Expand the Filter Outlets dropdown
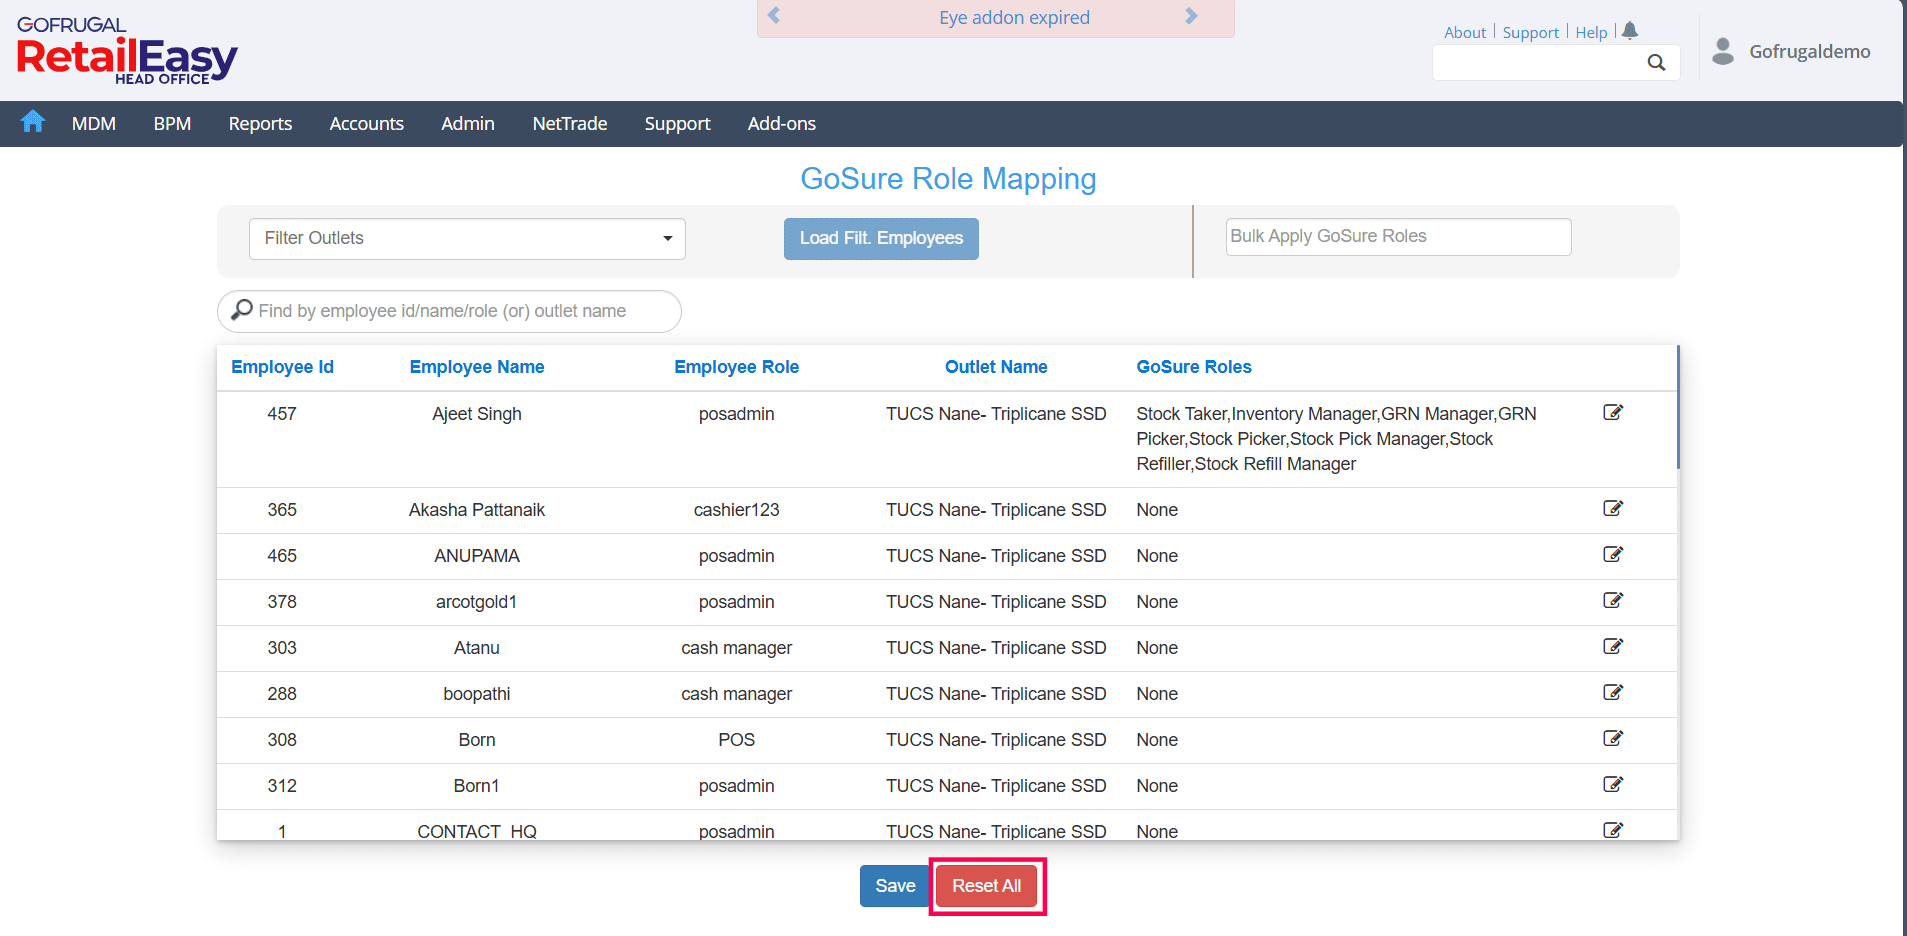Screen dimensions: 1907x936 [x=467, y=239]
